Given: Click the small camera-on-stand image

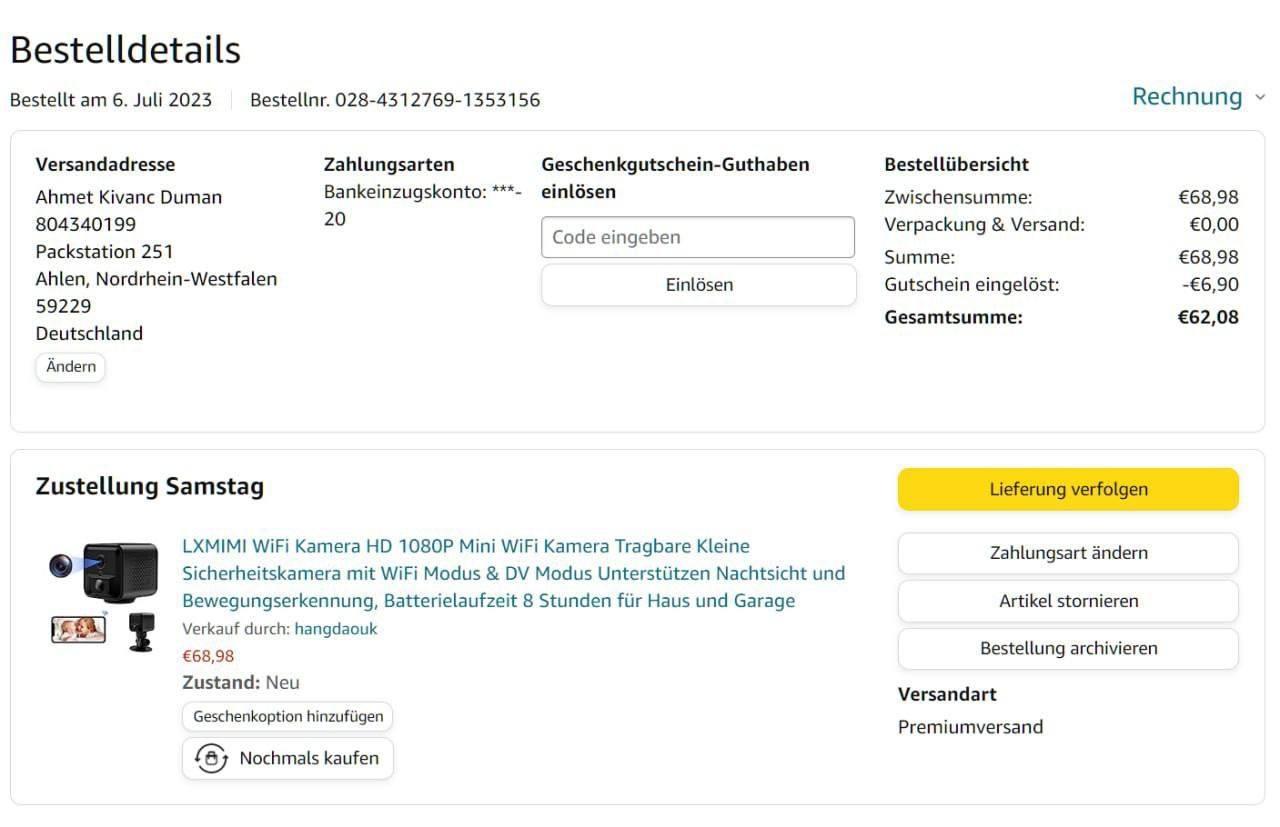Looking at the screenshot, I should (142, 632).
